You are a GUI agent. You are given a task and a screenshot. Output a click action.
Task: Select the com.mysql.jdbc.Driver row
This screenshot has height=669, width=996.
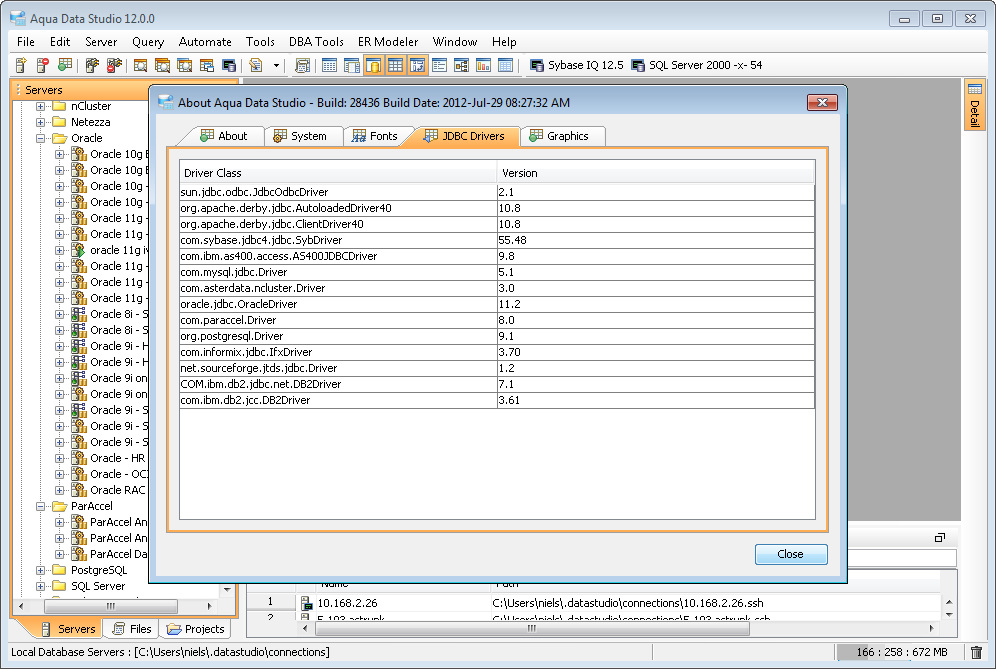click(497, 272)
